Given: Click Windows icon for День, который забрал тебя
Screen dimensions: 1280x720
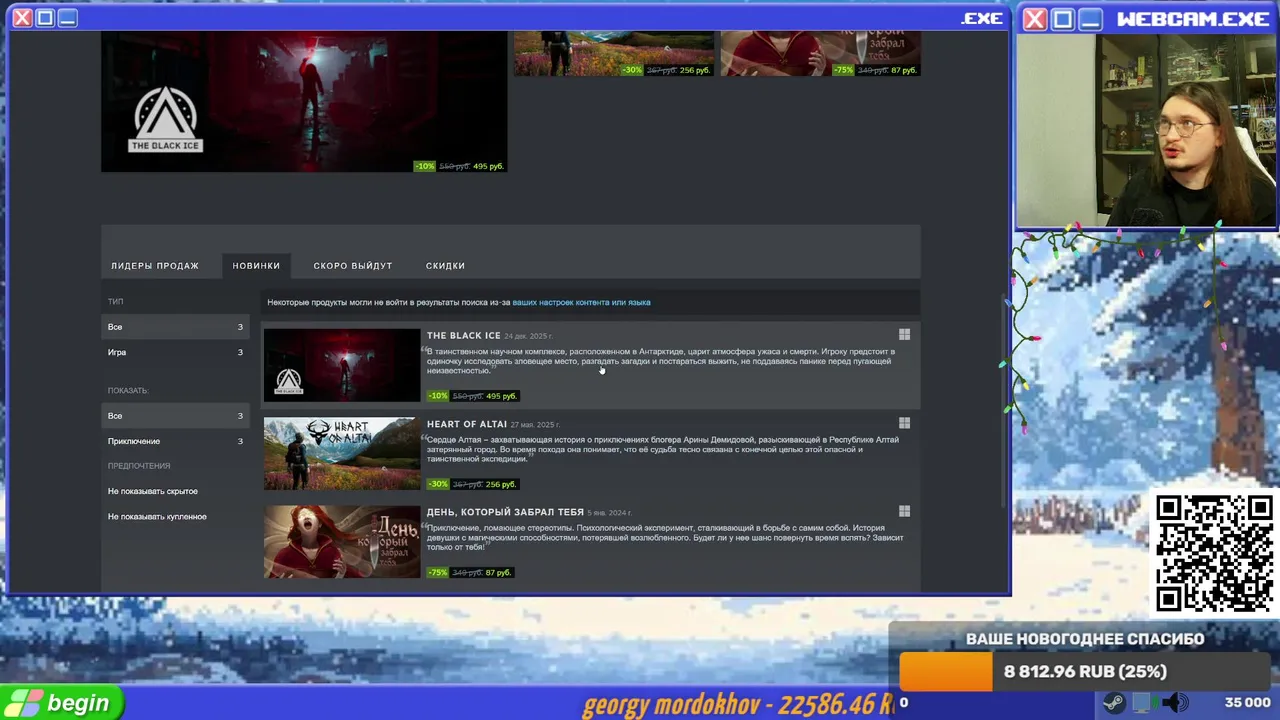Looking at the screenshot, I should (904, 511).
